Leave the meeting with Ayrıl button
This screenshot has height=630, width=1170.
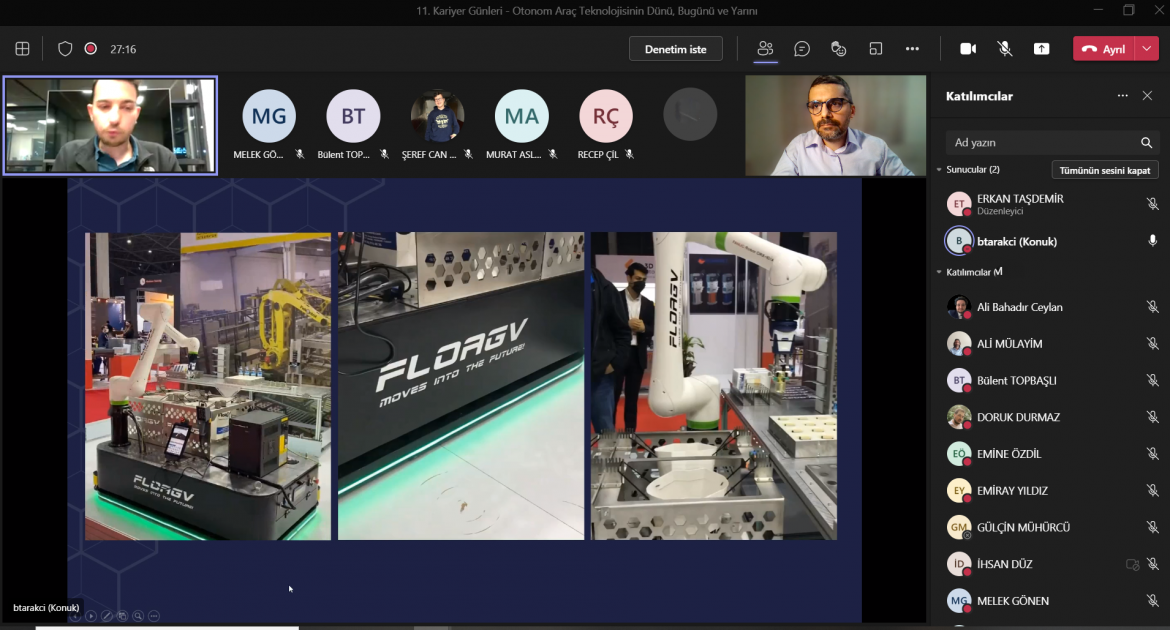click(x=1104, y=49)
